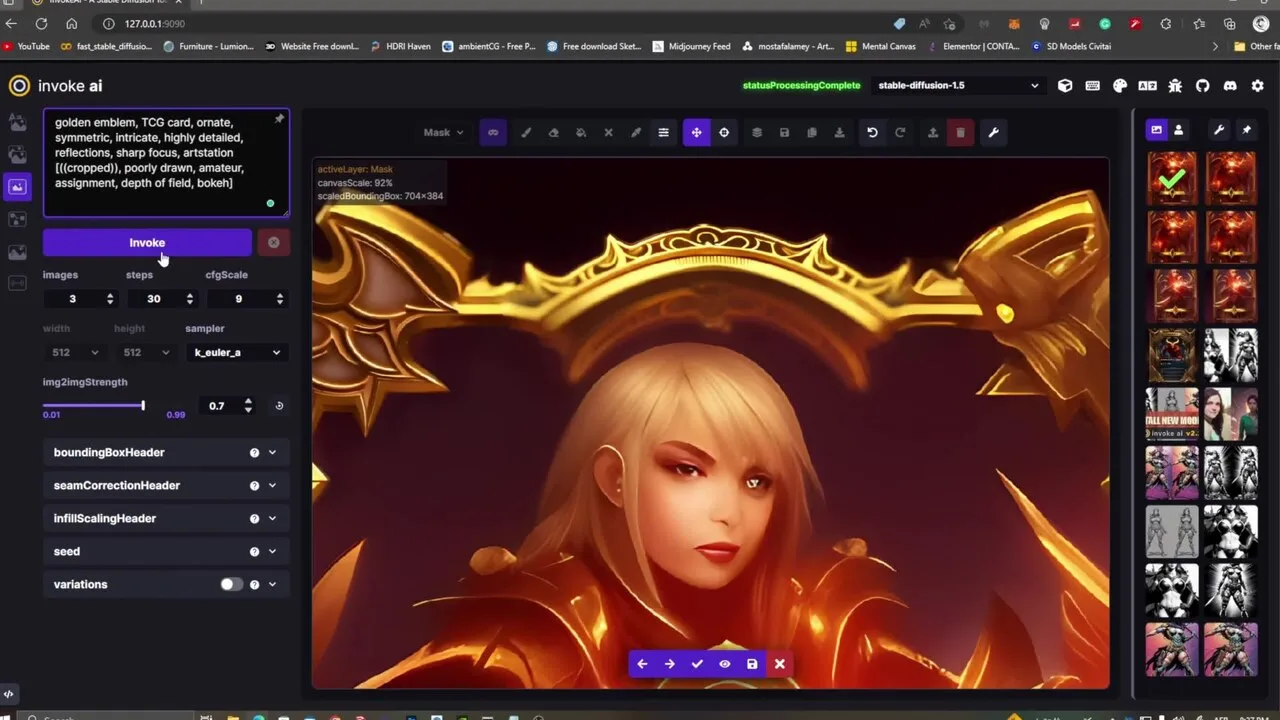Open mask options link icon
This screenshot has height=720, width=1280.
[x=493, y=132]
